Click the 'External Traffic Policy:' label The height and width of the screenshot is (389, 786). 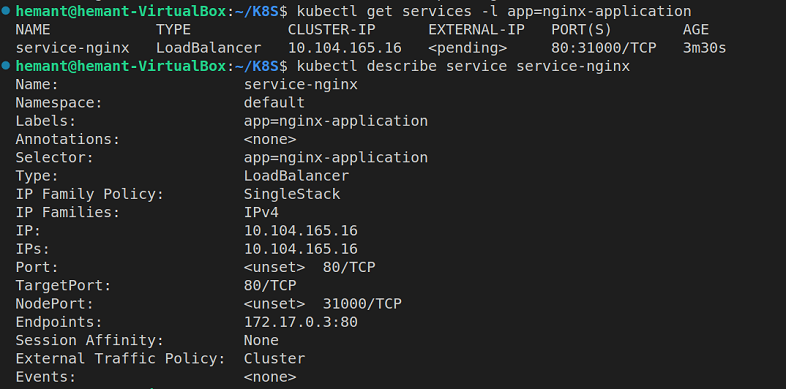[x=120, y=358]
